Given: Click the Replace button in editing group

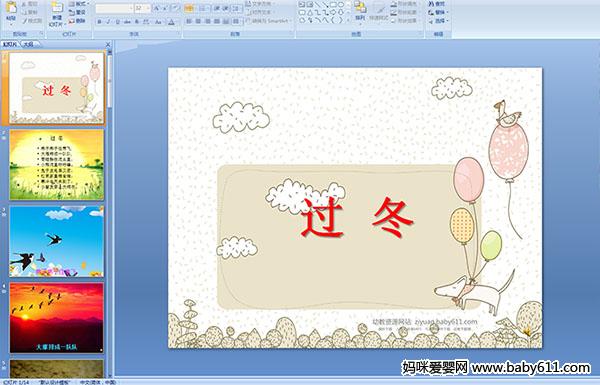Looking at the screenshot, I should coord(437,12).
